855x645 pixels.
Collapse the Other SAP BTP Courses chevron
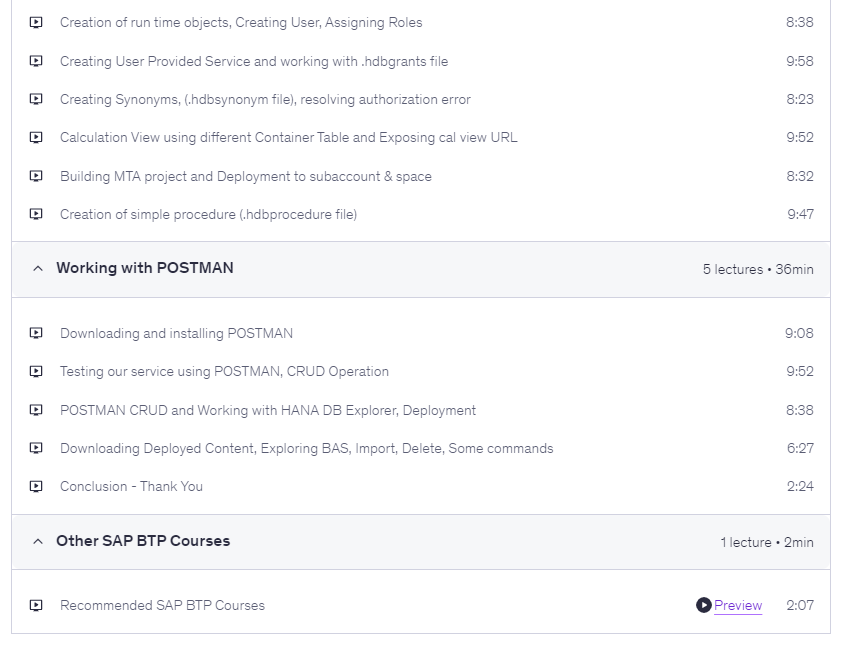[x=38, y=541]
